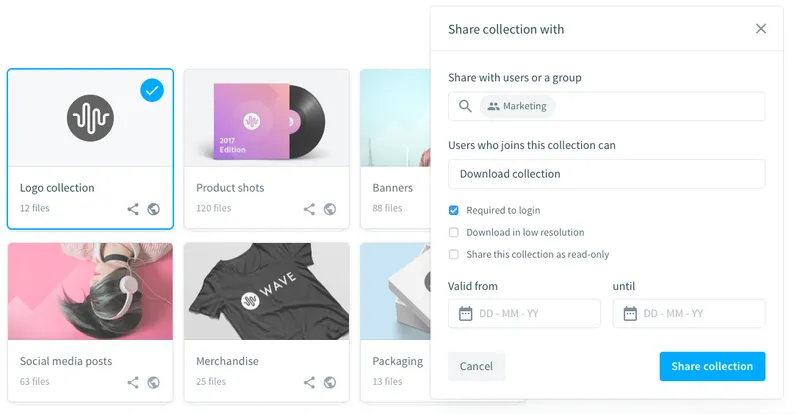Image resolution: width=800 pixels, height=414 pixels.
Task: Click share icon on Merchandise card
Action: point(309,382)
